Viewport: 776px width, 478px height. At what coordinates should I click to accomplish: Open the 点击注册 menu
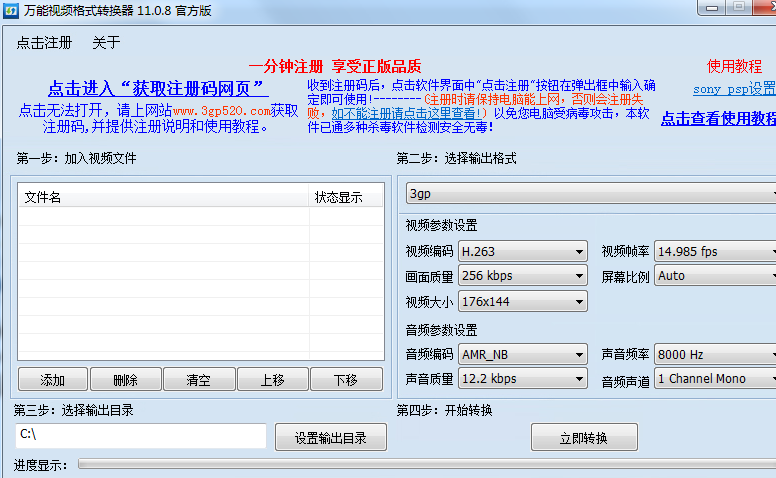(44, 43)
